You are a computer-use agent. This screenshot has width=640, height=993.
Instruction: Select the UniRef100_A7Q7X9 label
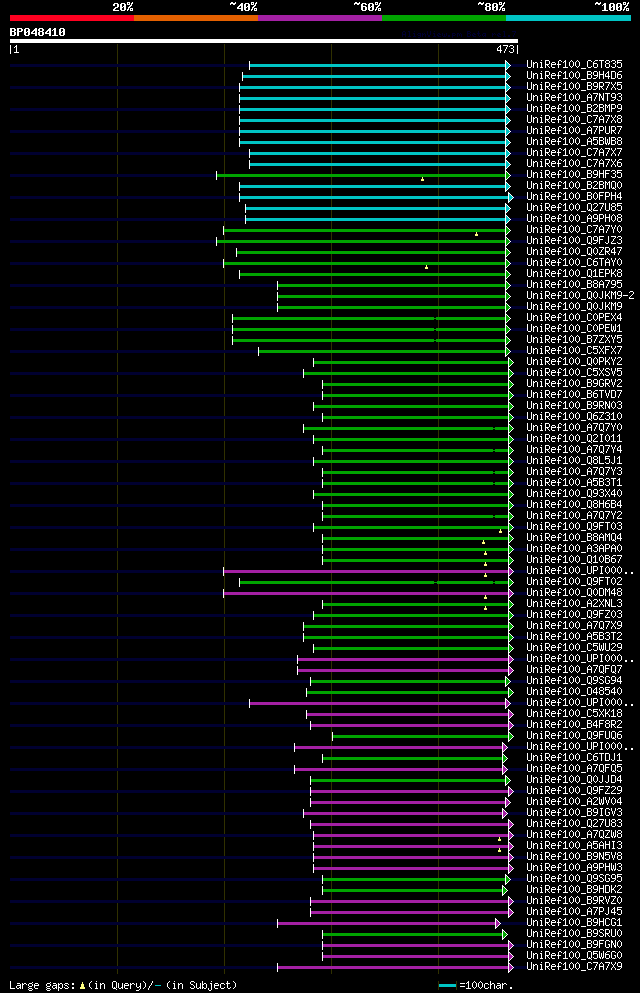point(574,626)
